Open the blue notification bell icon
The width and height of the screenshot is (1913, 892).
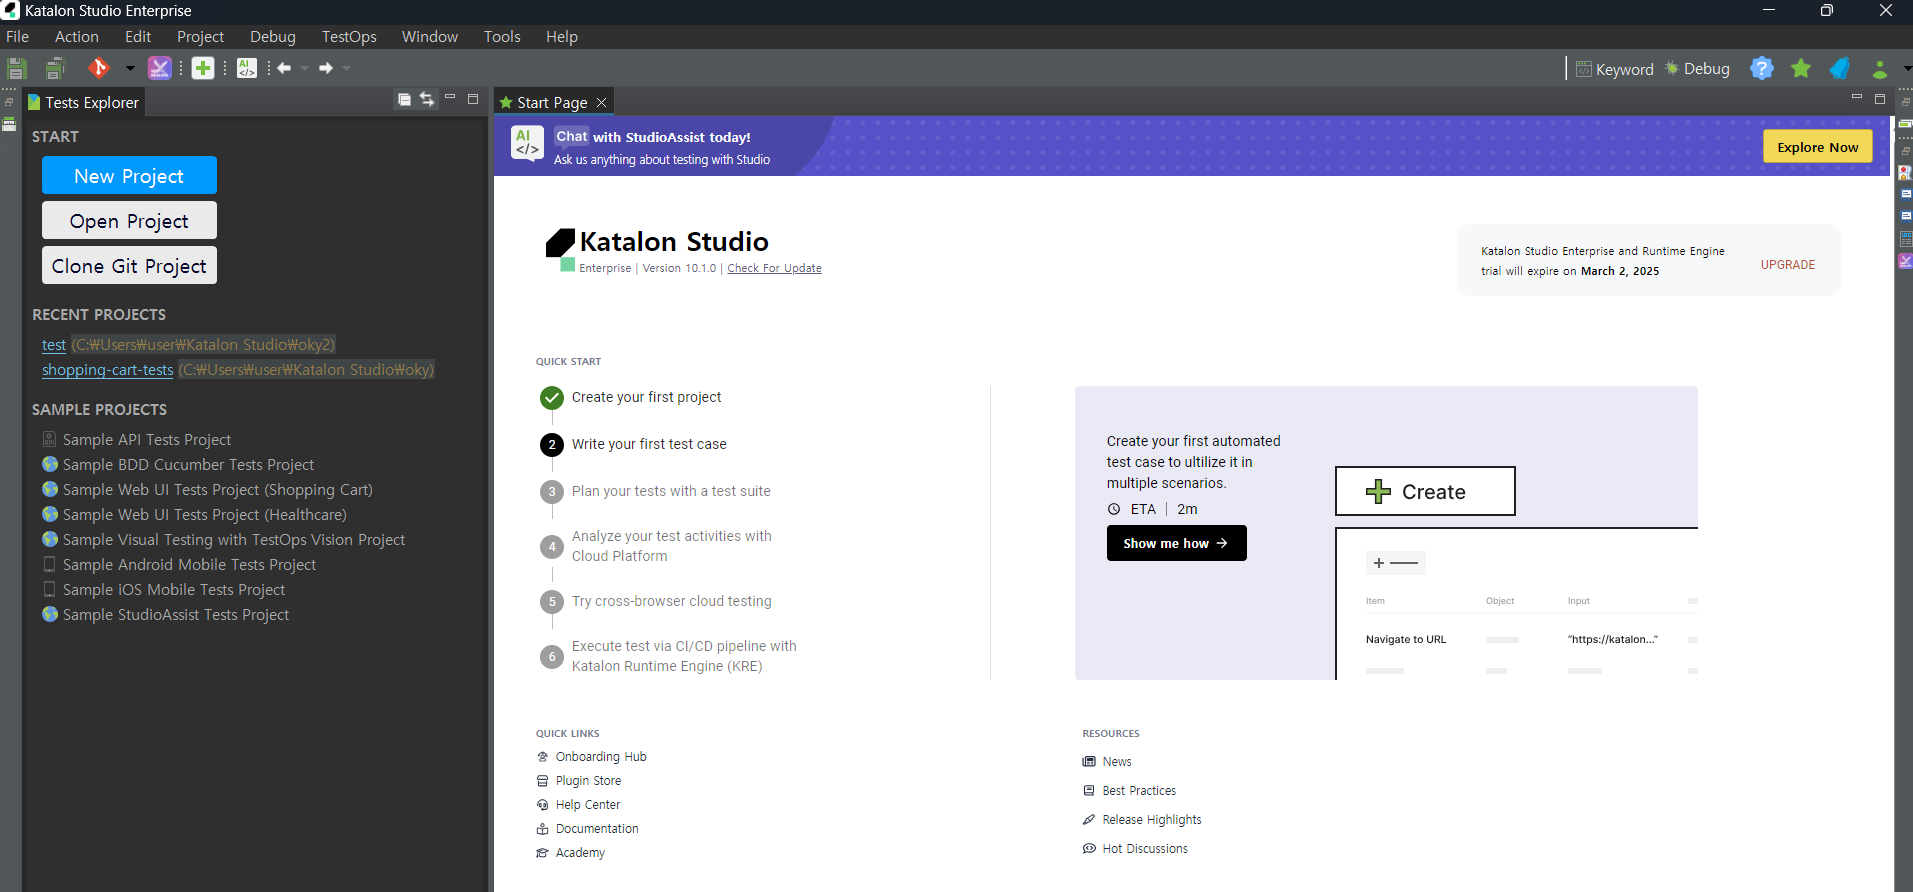pos(1840,68)
